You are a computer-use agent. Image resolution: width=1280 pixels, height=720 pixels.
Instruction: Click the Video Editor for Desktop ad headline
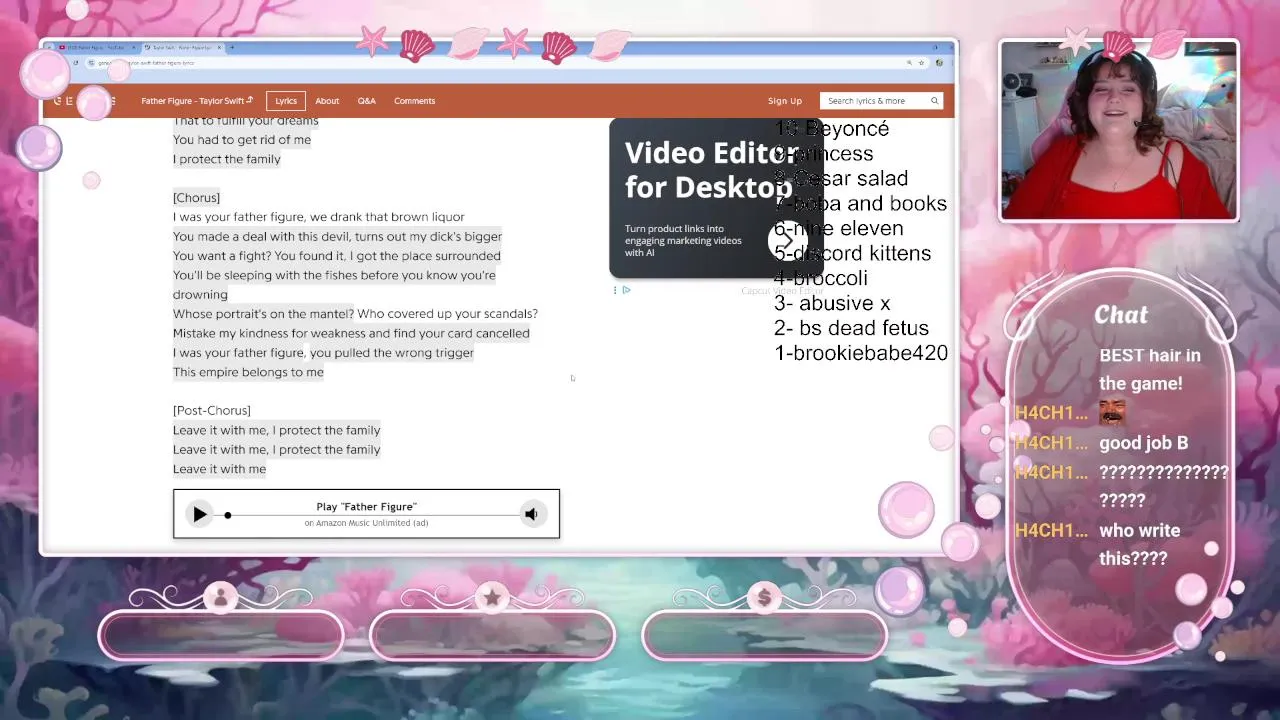tap(708, 170)
